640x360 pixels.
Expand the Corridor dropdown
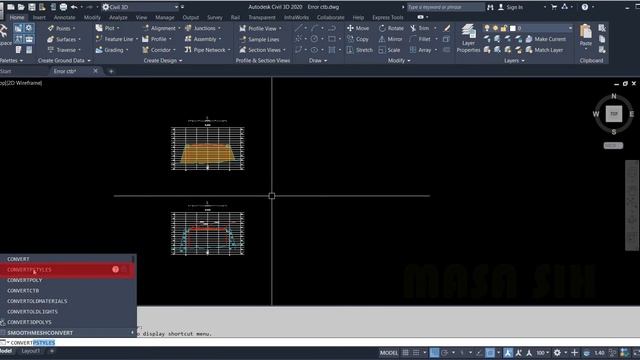point(174,50)
